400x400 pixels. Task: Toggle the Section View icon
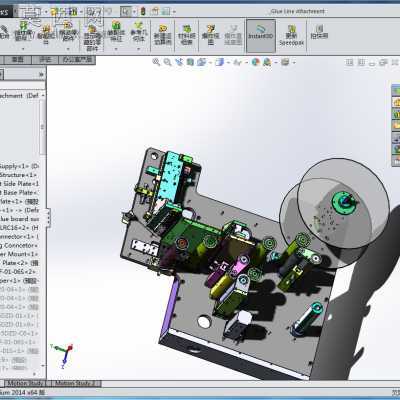[x=190, y=62]
